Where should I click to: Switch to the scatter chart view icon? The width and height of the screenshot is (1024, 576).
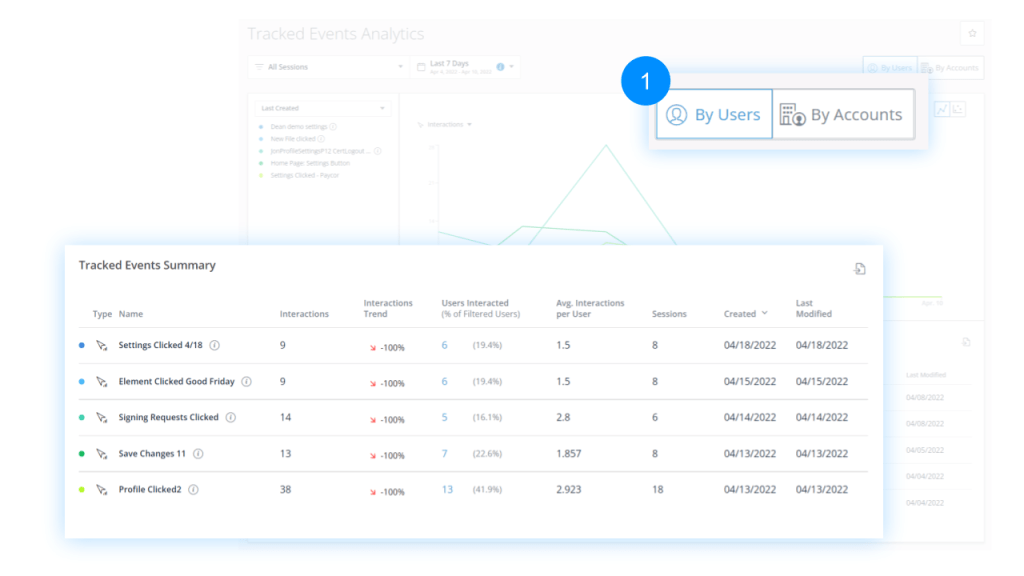point(958,109)
